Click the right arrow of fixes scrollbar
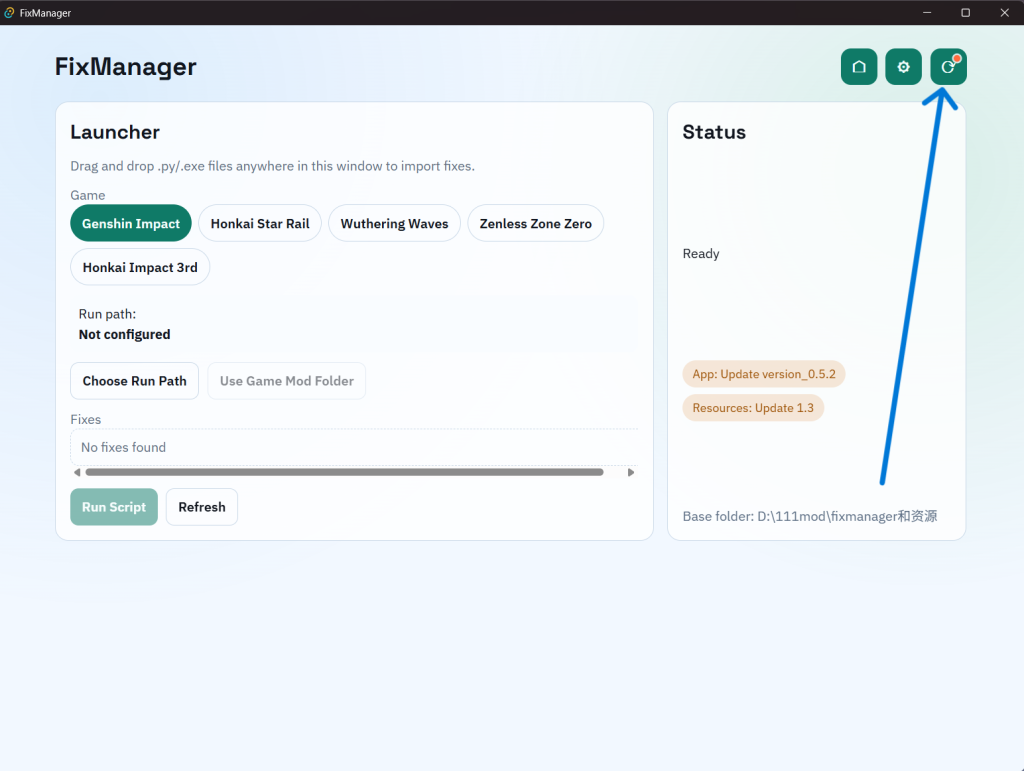The image size is (1024, 771). [631, 472]
